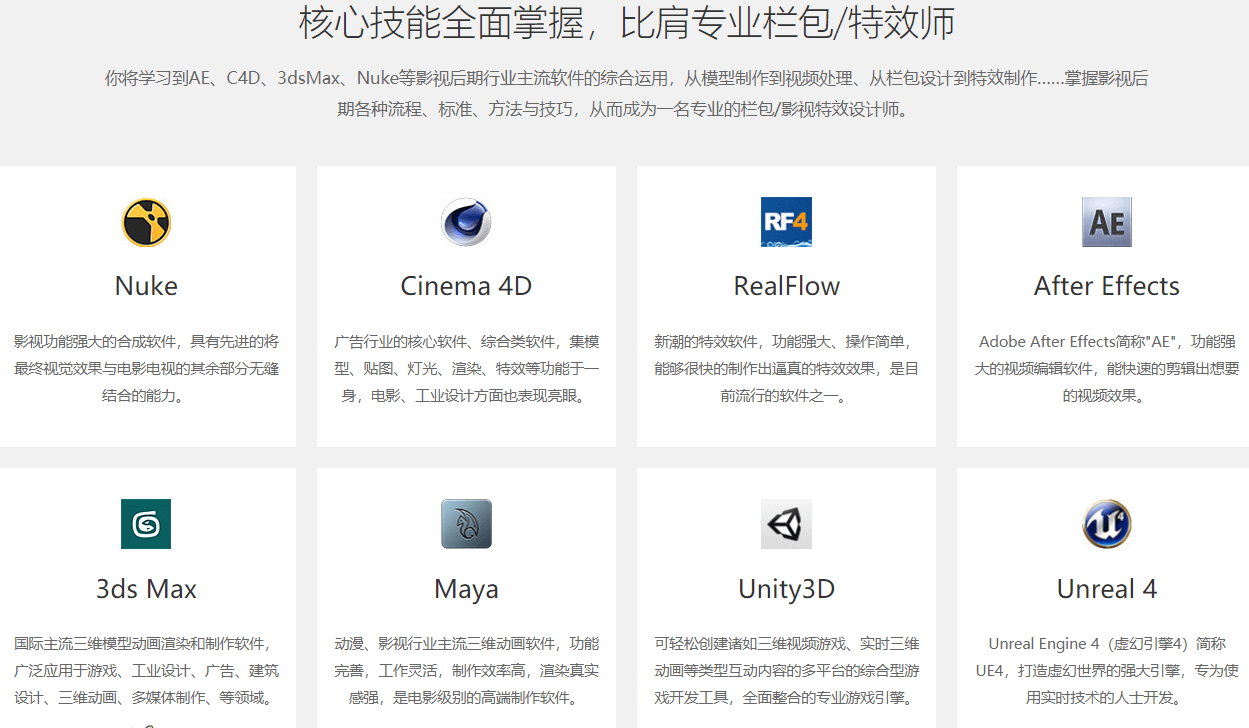Click the Nuke description paragraph
Image resolution: width=1249 pixels, height=728 pixels.
pyautogui.click(x=146, y=368)
